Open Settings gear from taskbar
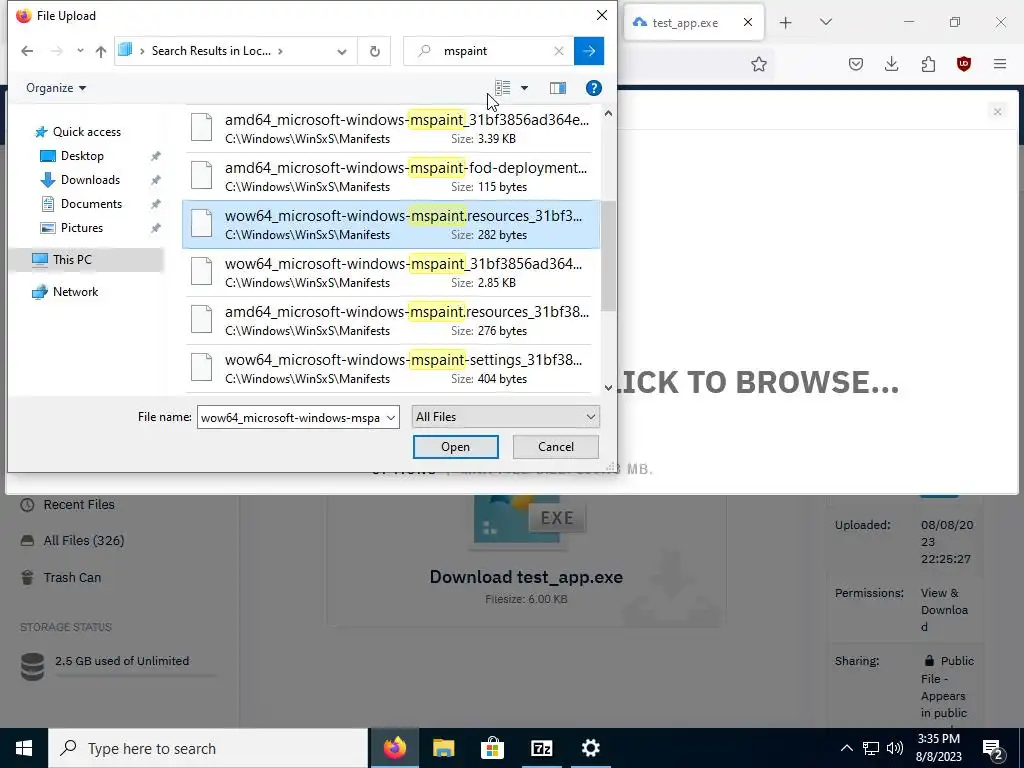This screenshot has width=1024, height=768. tap(590, 748)
